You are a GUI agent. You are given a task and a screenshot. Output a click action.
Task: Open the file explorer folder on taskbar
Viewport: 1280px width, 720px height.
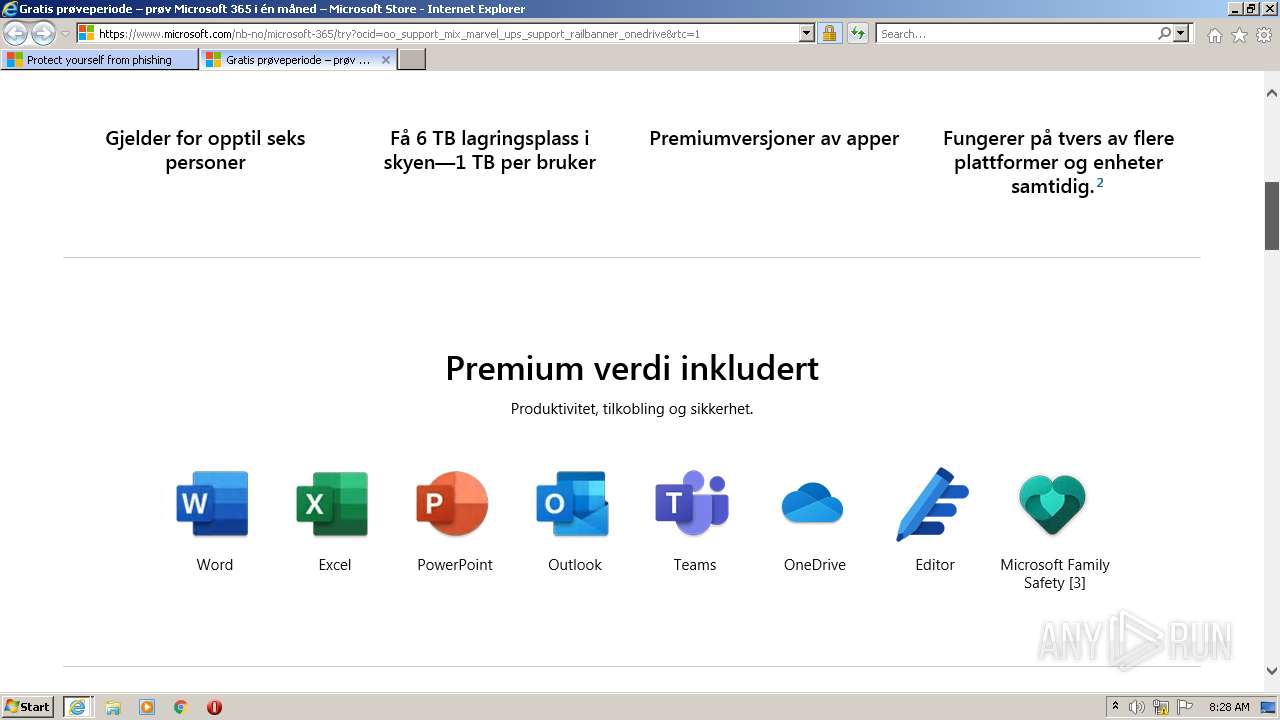point(113,707)
